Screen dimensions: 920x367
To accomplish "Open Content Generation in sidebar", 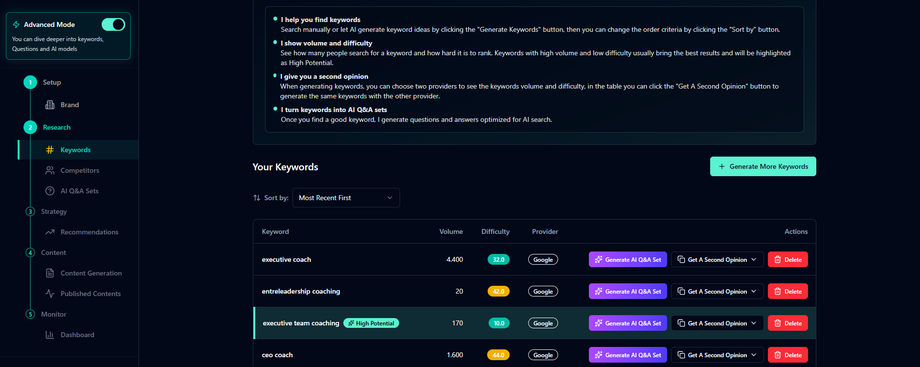I will 91,273.
